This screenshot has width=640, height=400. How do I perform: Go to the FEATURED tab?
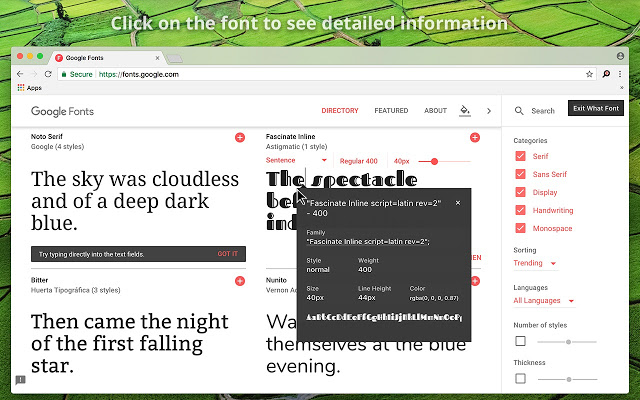coord(391,111)
